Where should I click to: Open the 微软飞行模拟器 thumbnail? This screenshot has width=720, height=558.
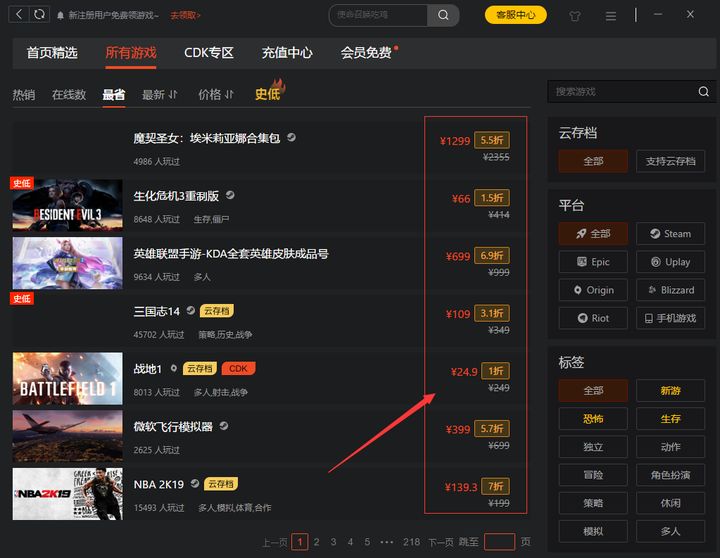click(68, 436)
